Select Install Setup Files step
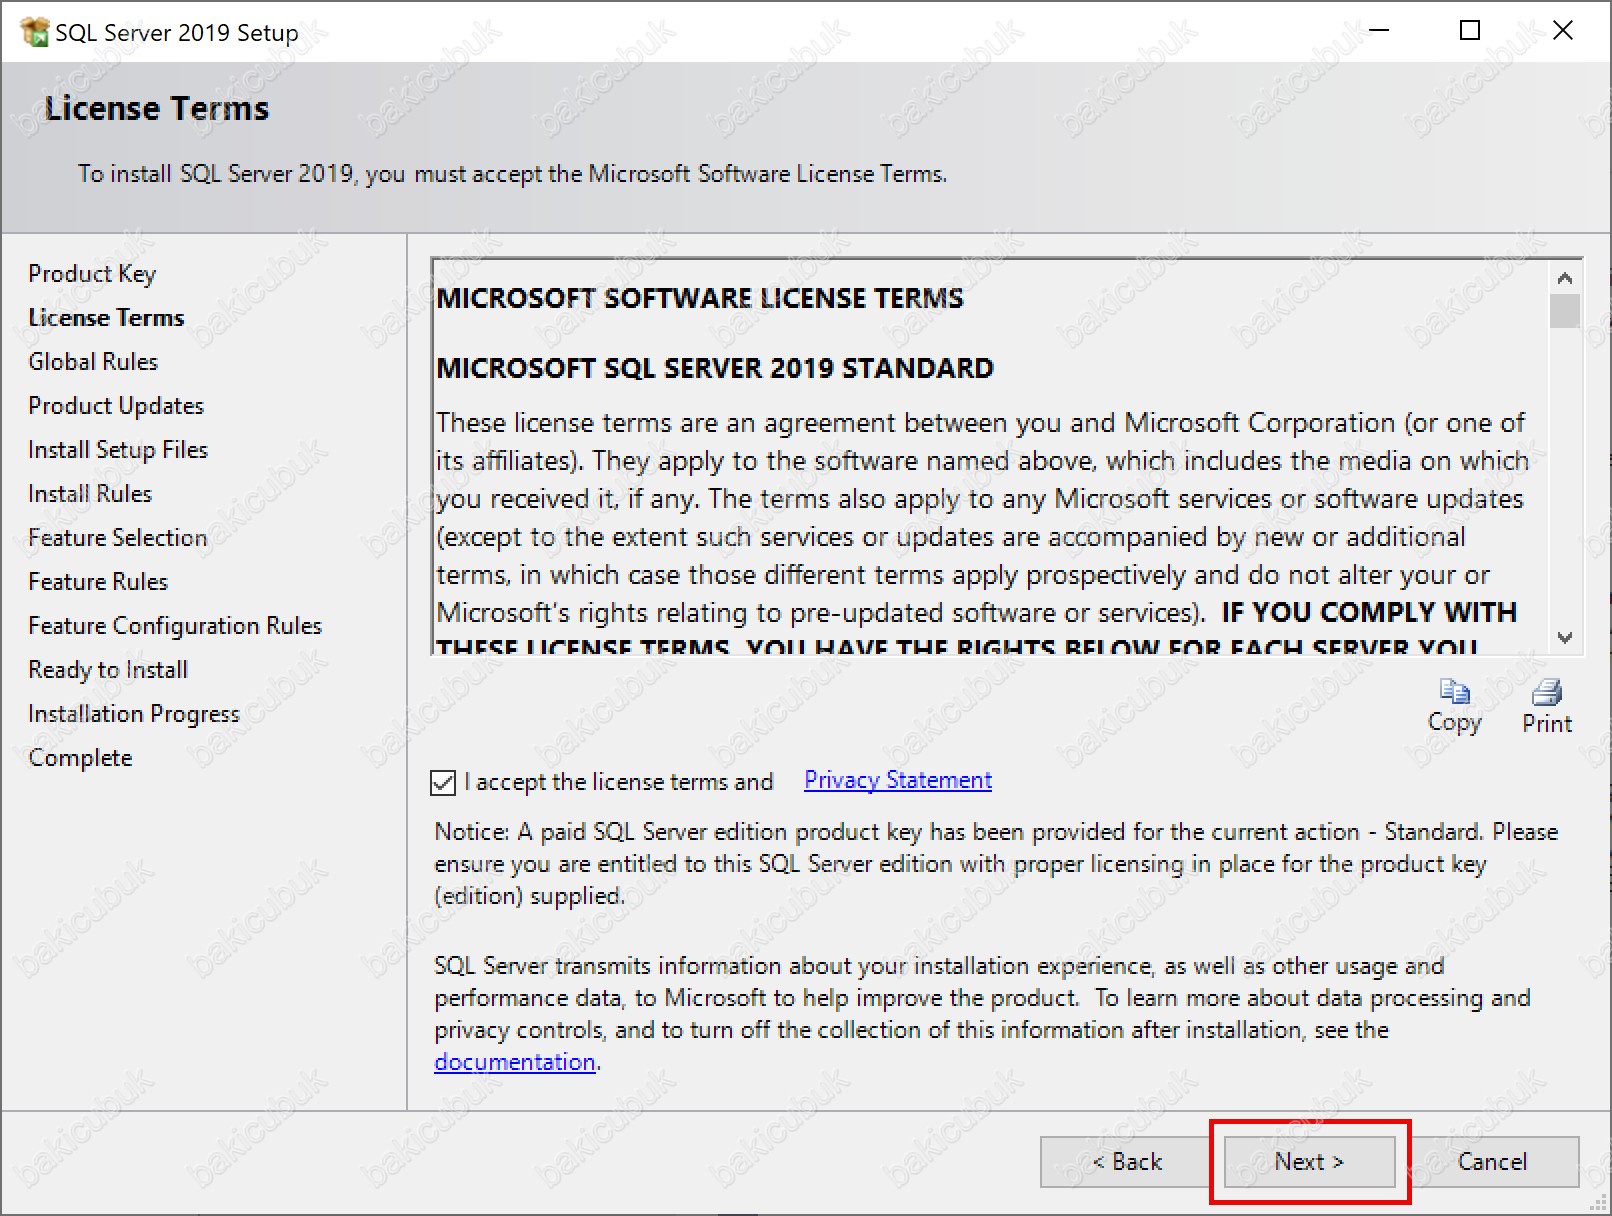Image resolution: width=1612 pixels, height=1216 pixels. (x=118, y=450)
